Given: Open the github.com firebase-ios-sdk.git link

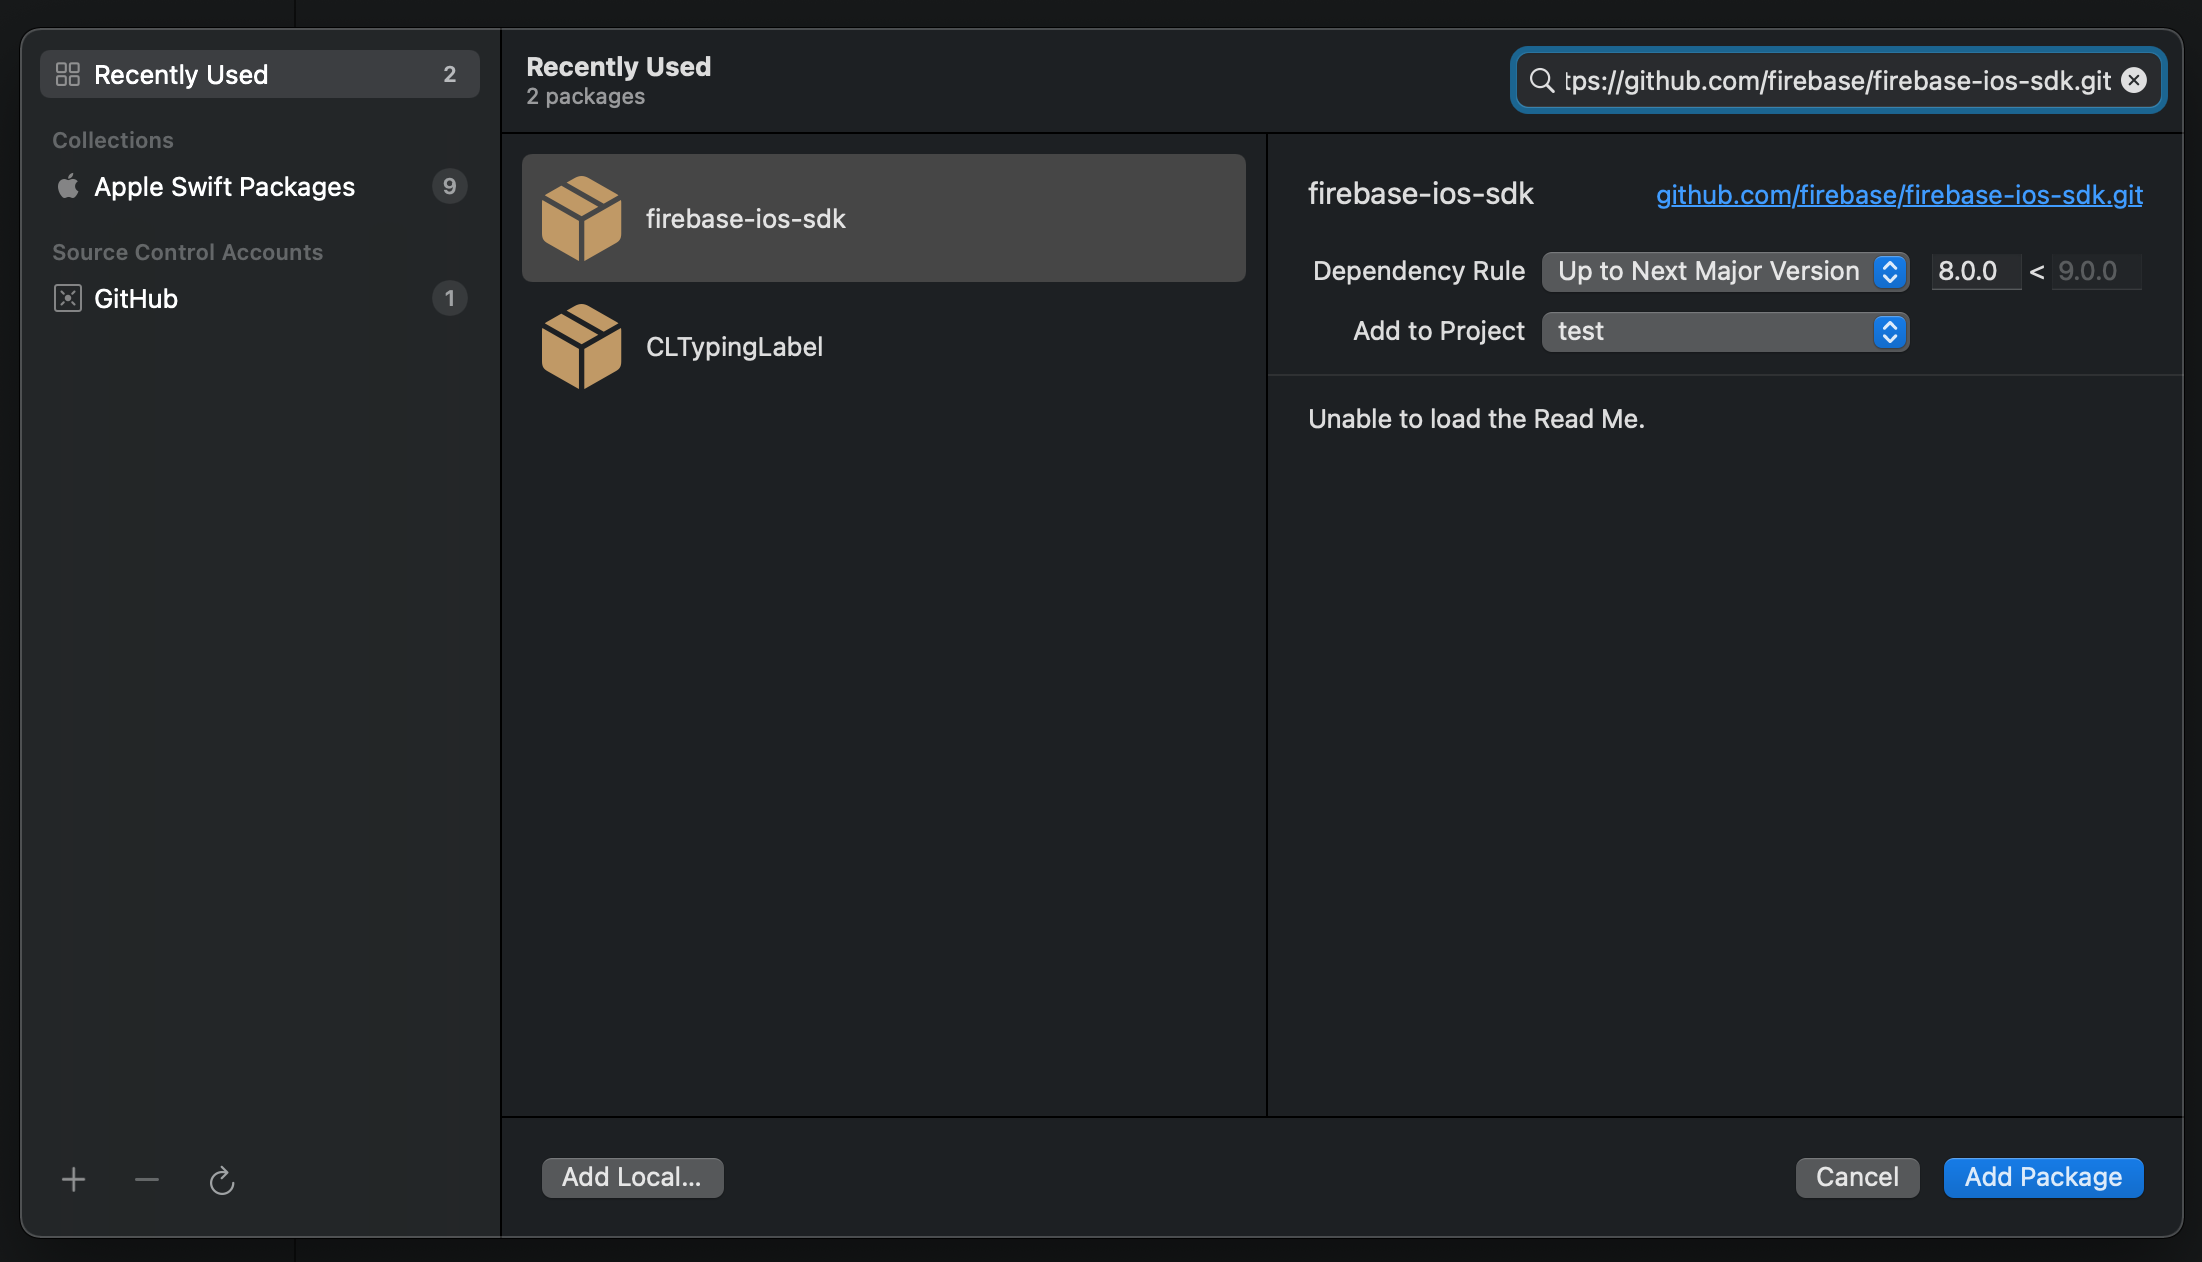Looking at the screenshot, I should (1898, 195).
